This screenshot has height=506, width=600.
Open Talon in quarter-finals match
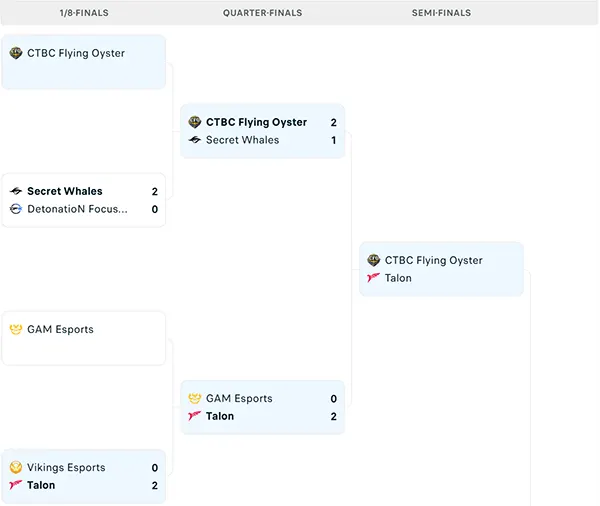pos(220,416)
